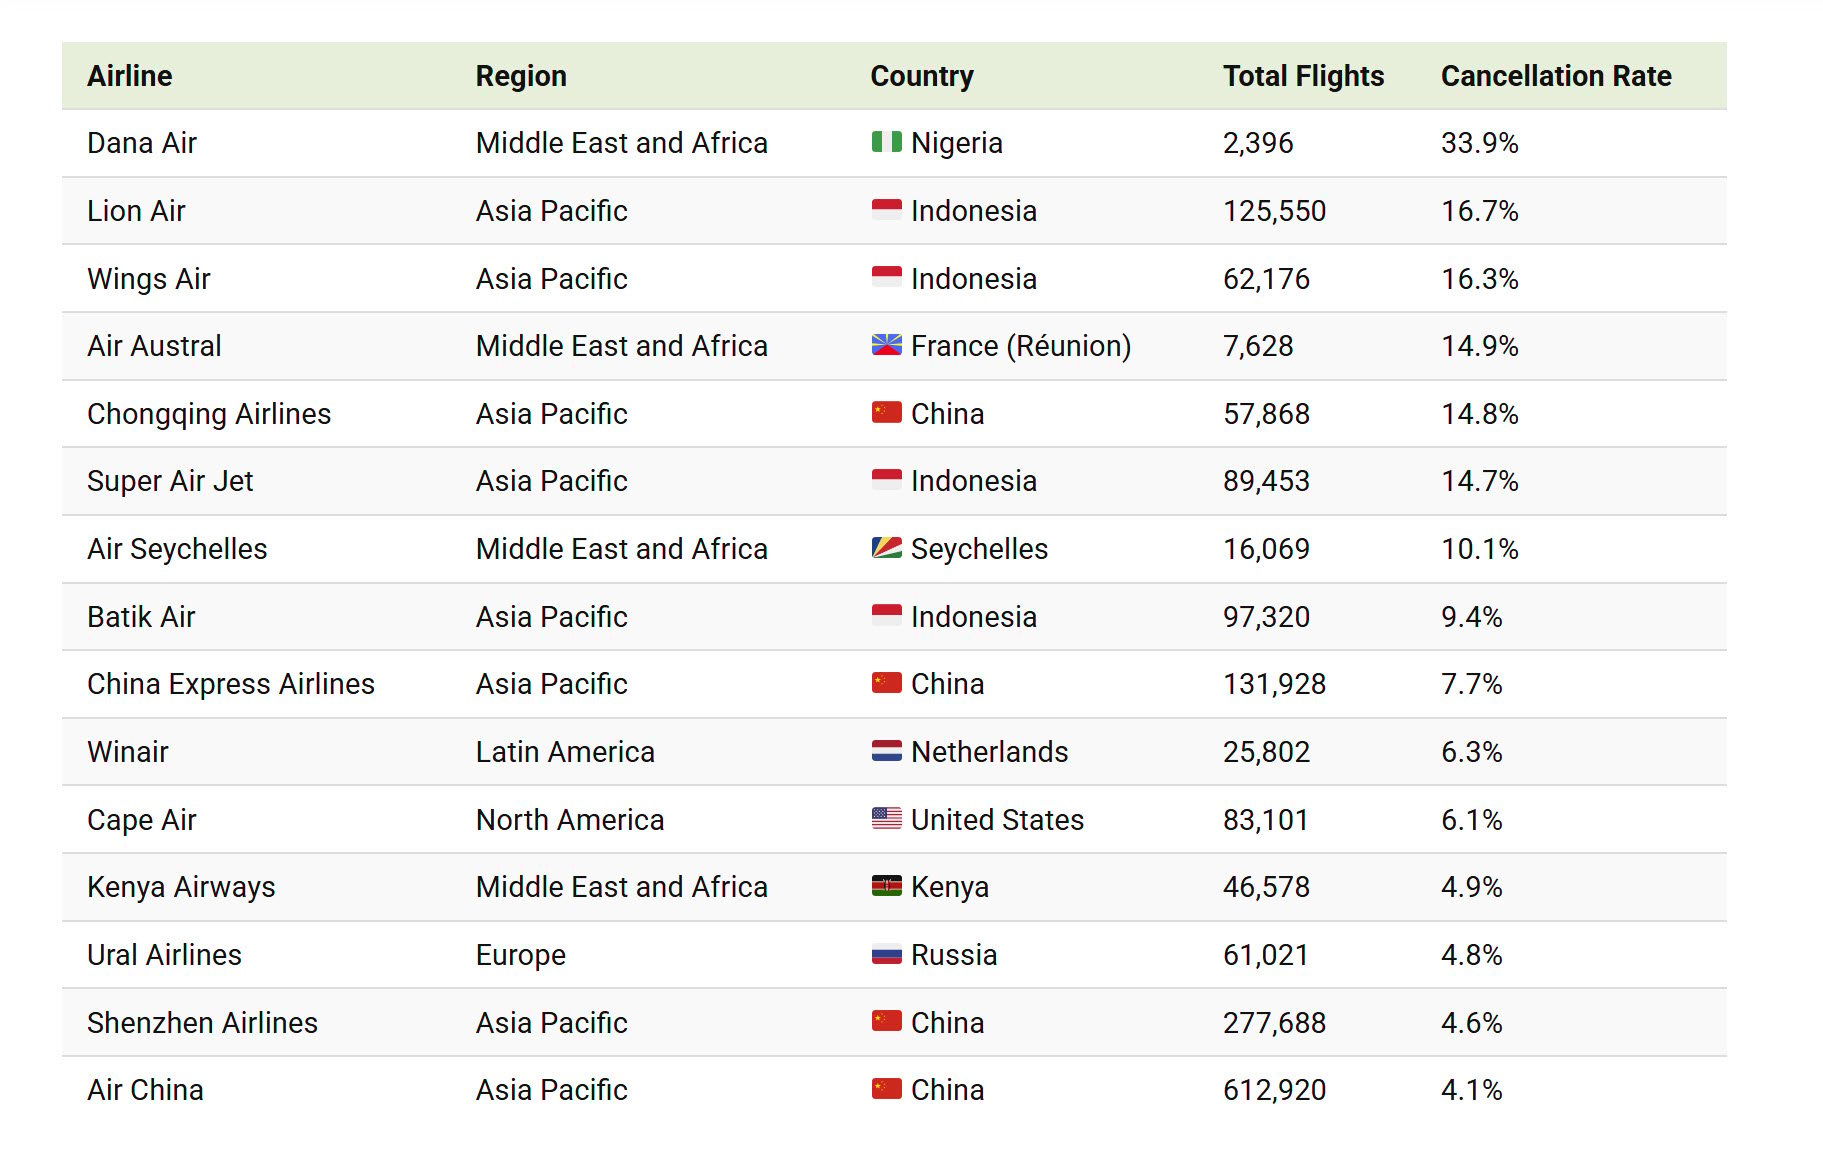1823x1166 pixels.
Task: Select the Chongqing Airlines cell
Action: click(x=209, y=414)
